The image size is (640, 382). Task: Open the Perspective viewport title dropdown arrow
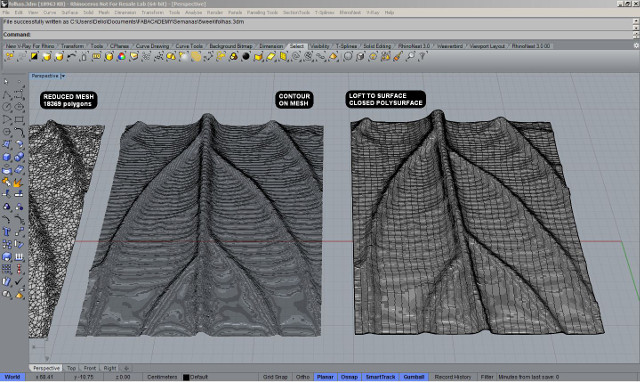pyautogui.click(x=63, y=76)
